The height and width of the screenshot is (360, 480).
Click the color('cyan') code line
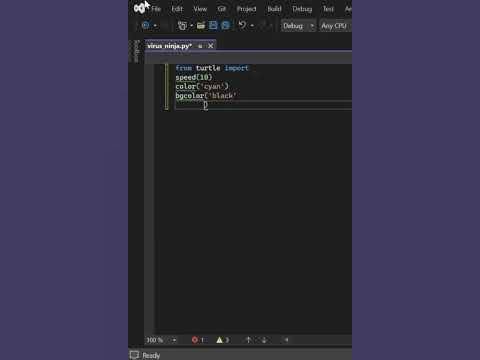click(x=202, y=86)
